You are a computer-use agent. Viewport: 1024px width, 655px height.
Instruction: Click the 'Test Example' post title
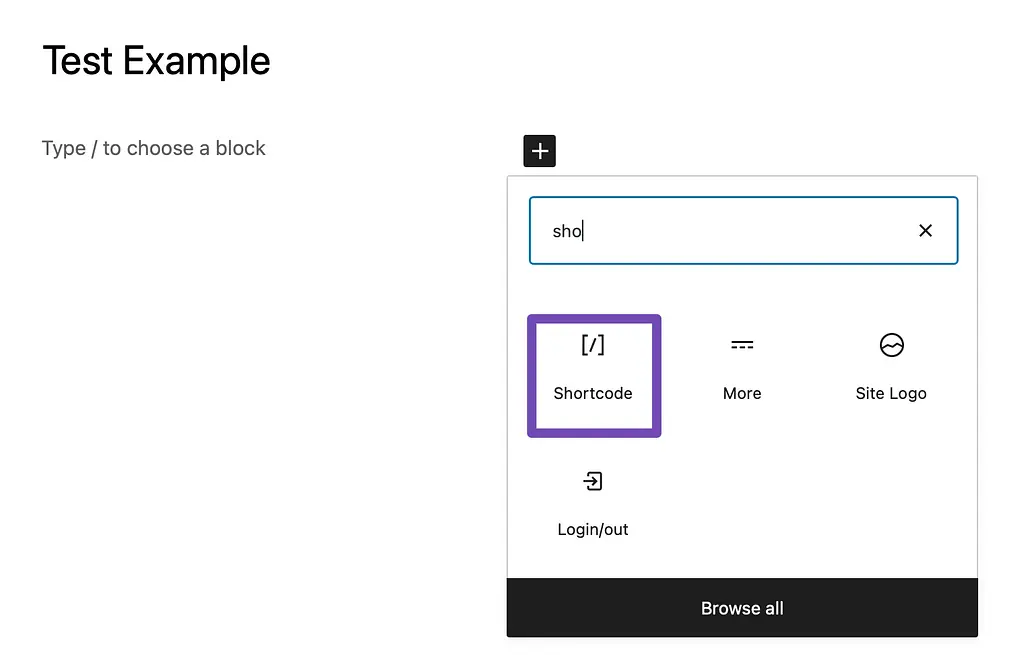(x=156, y=61)
